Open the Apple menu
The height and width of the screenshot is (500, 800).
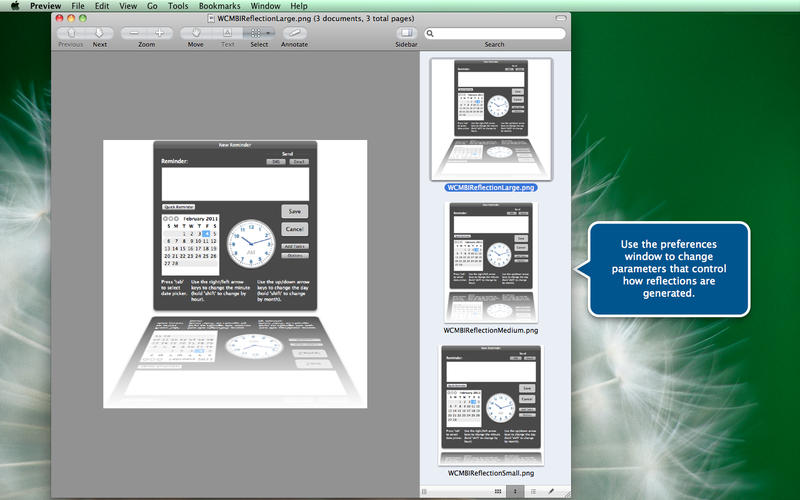click(15, 6)
